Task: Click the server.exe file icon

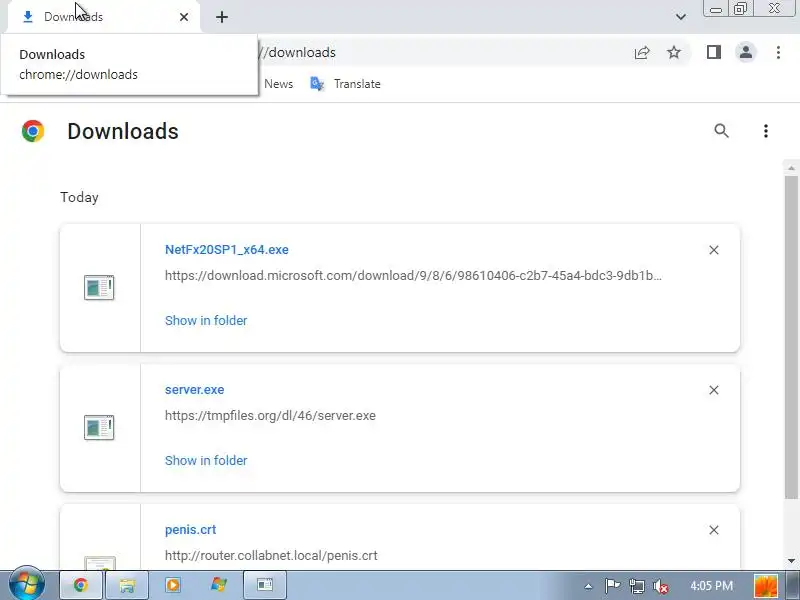Action: pos(99,428)
